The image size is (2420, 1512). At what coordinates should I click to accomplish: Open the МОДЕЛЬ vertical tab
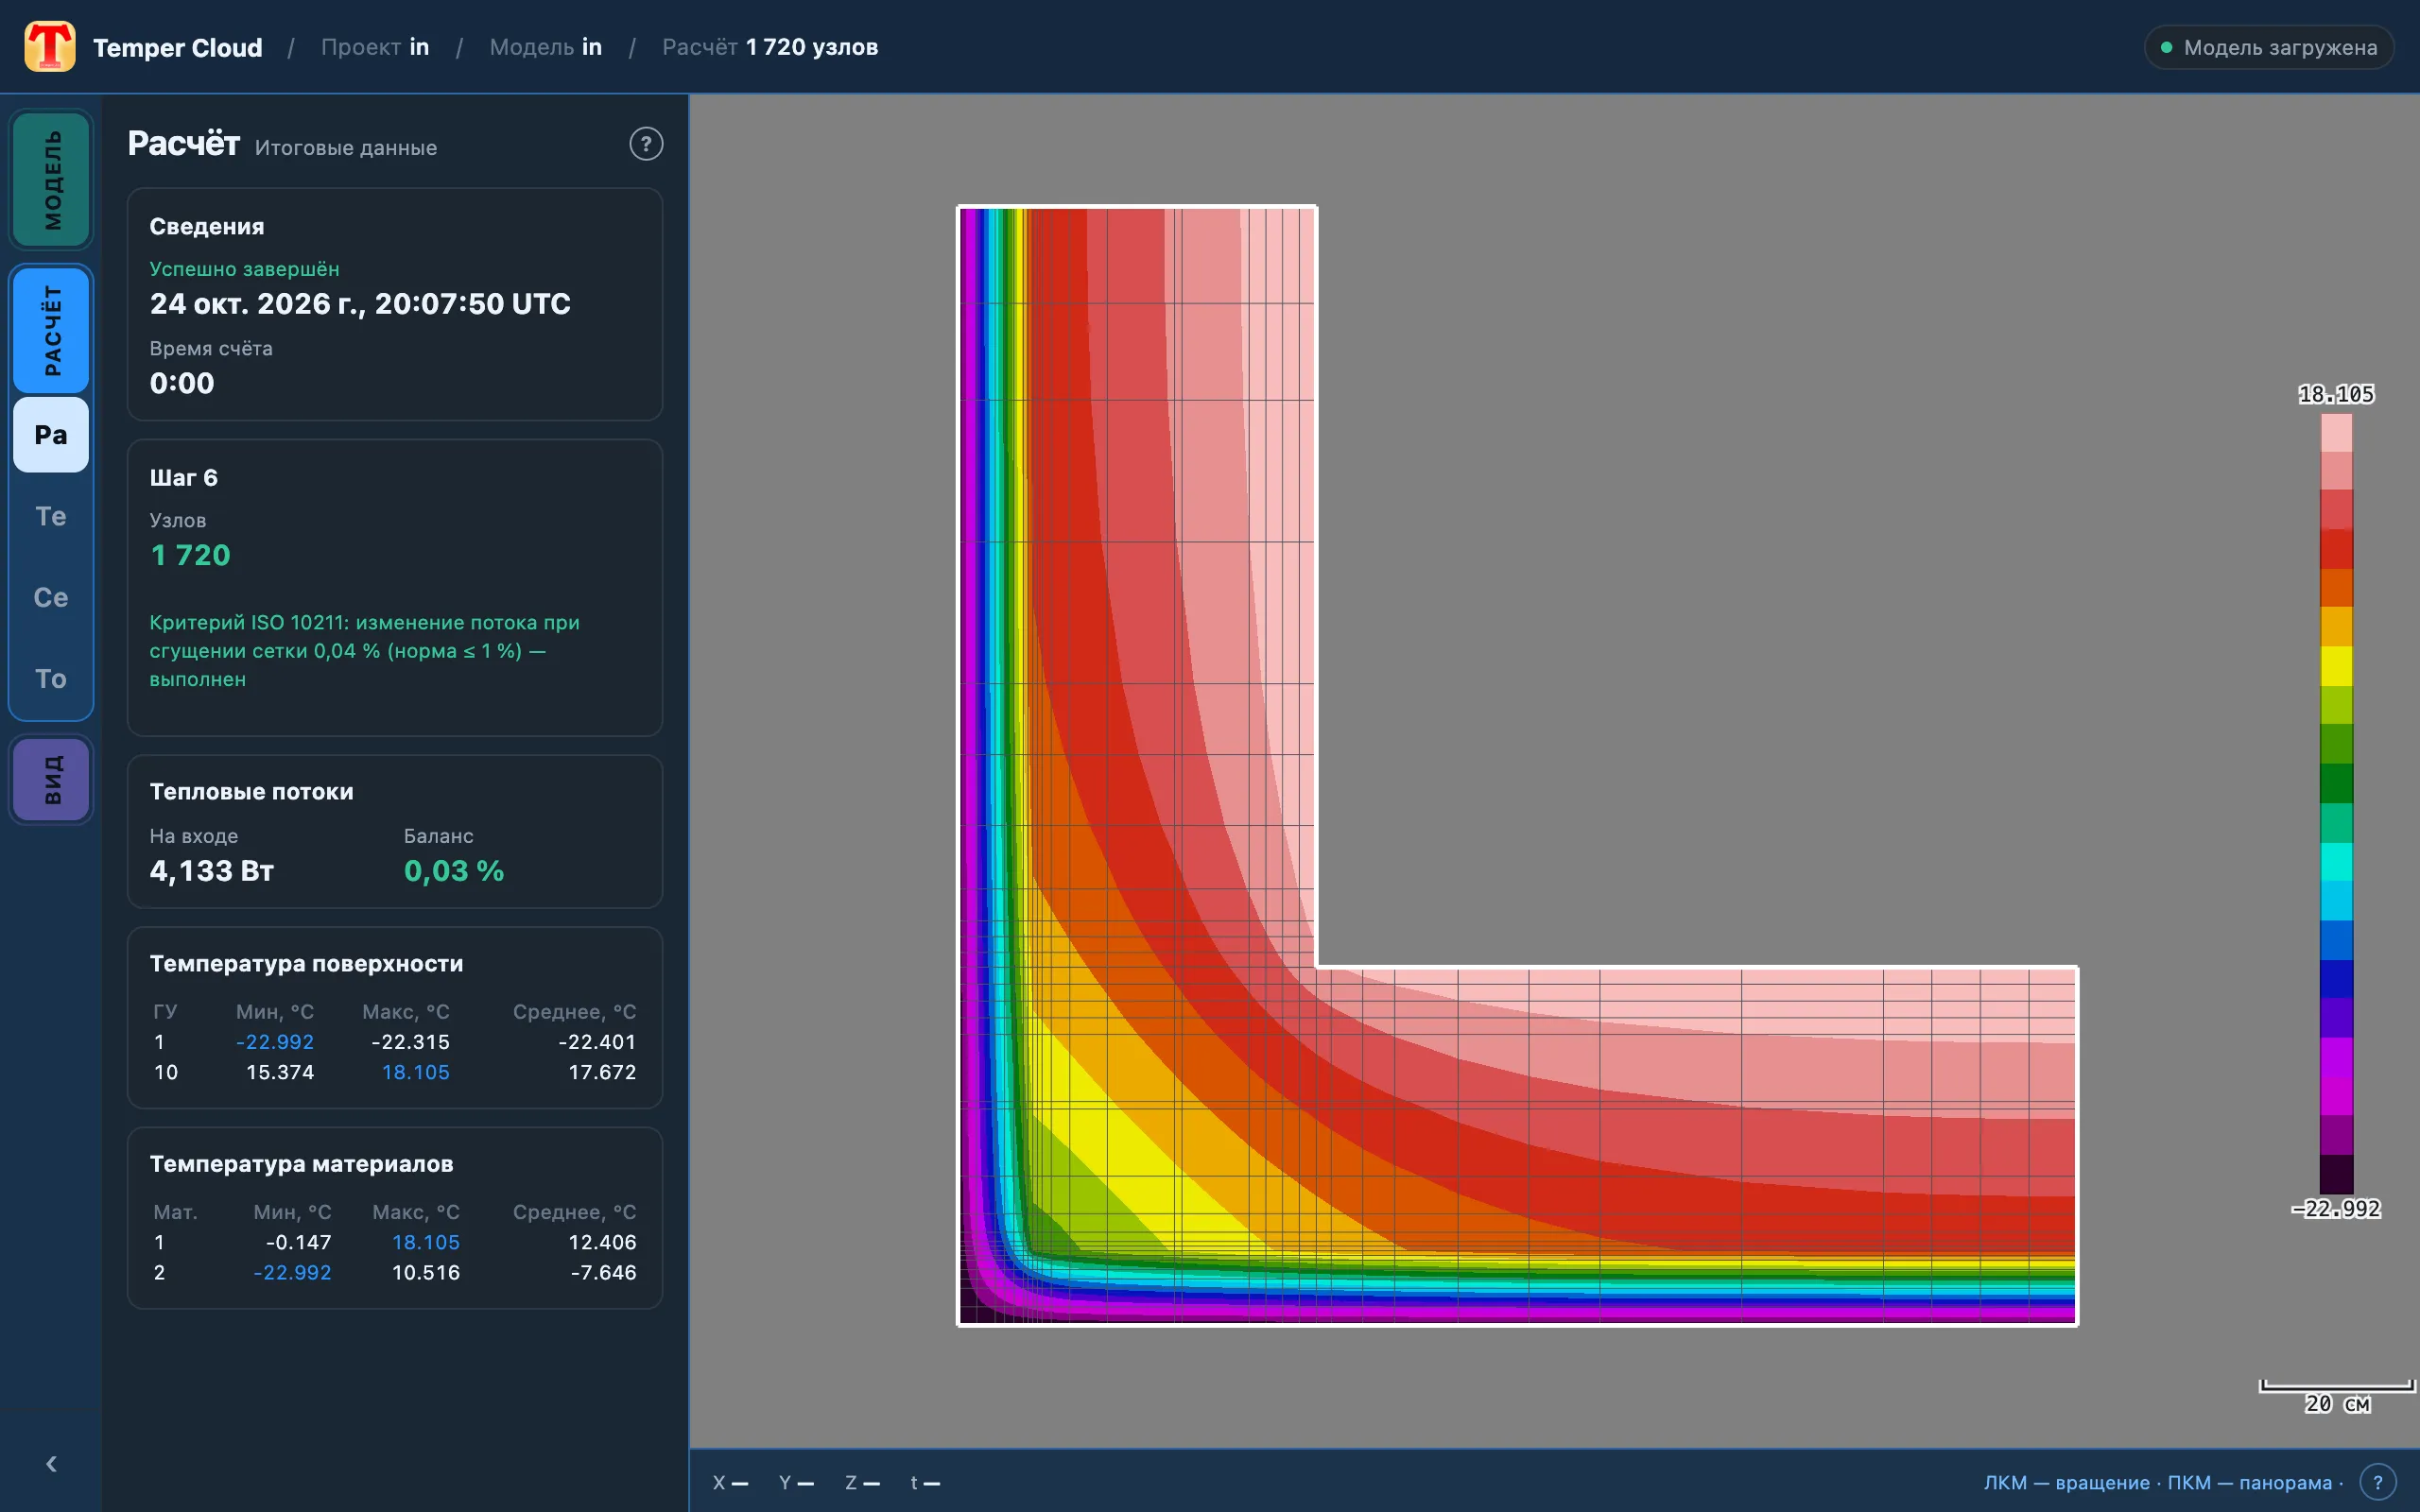coord(51,180)
